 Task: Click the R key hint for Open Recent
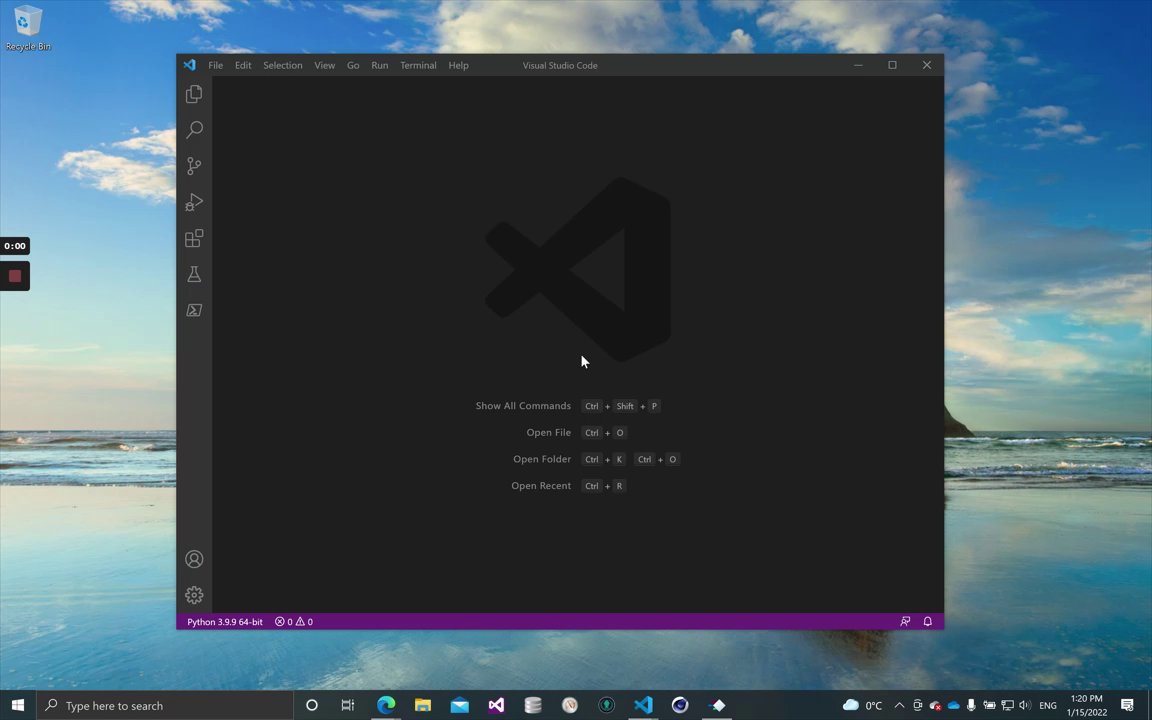619,486
